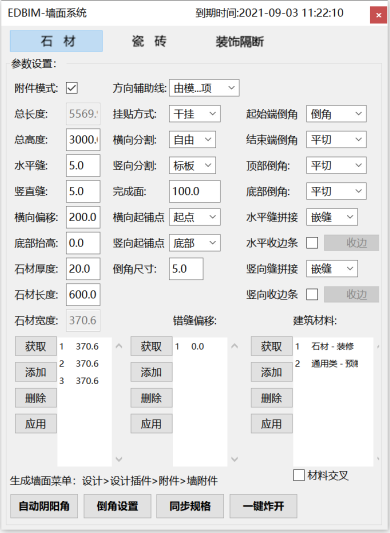Click the 水平缝 input field
The width and height of the screenshot is (390, 533).
tap(83, 165)
